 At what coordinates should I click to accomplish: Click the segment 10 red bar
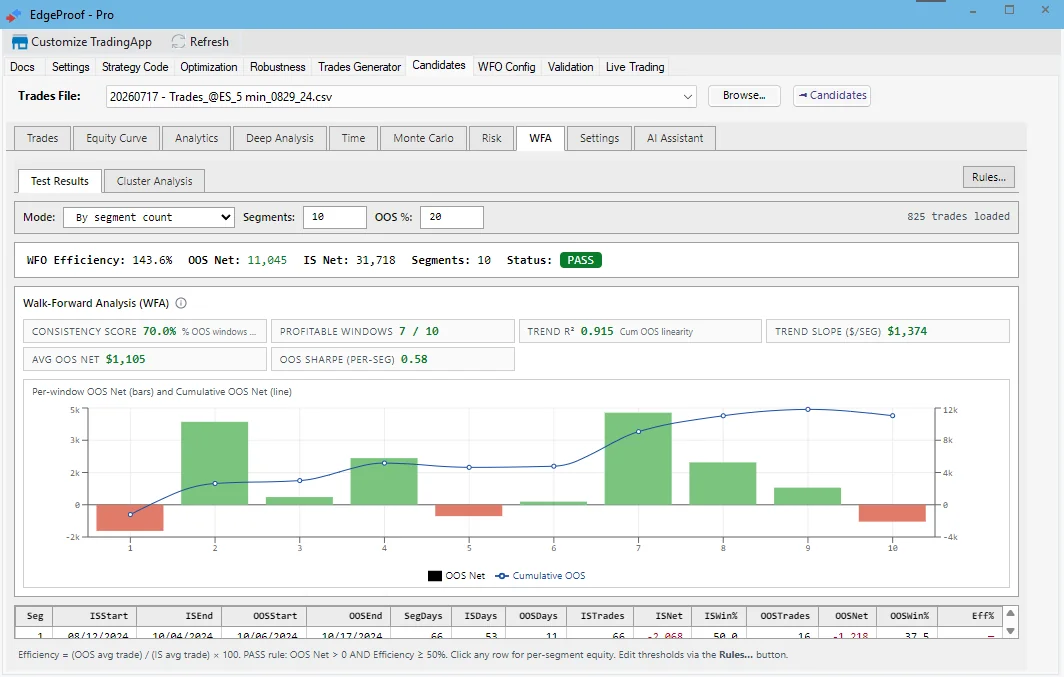pyautogui.click(x=892, y=513)
